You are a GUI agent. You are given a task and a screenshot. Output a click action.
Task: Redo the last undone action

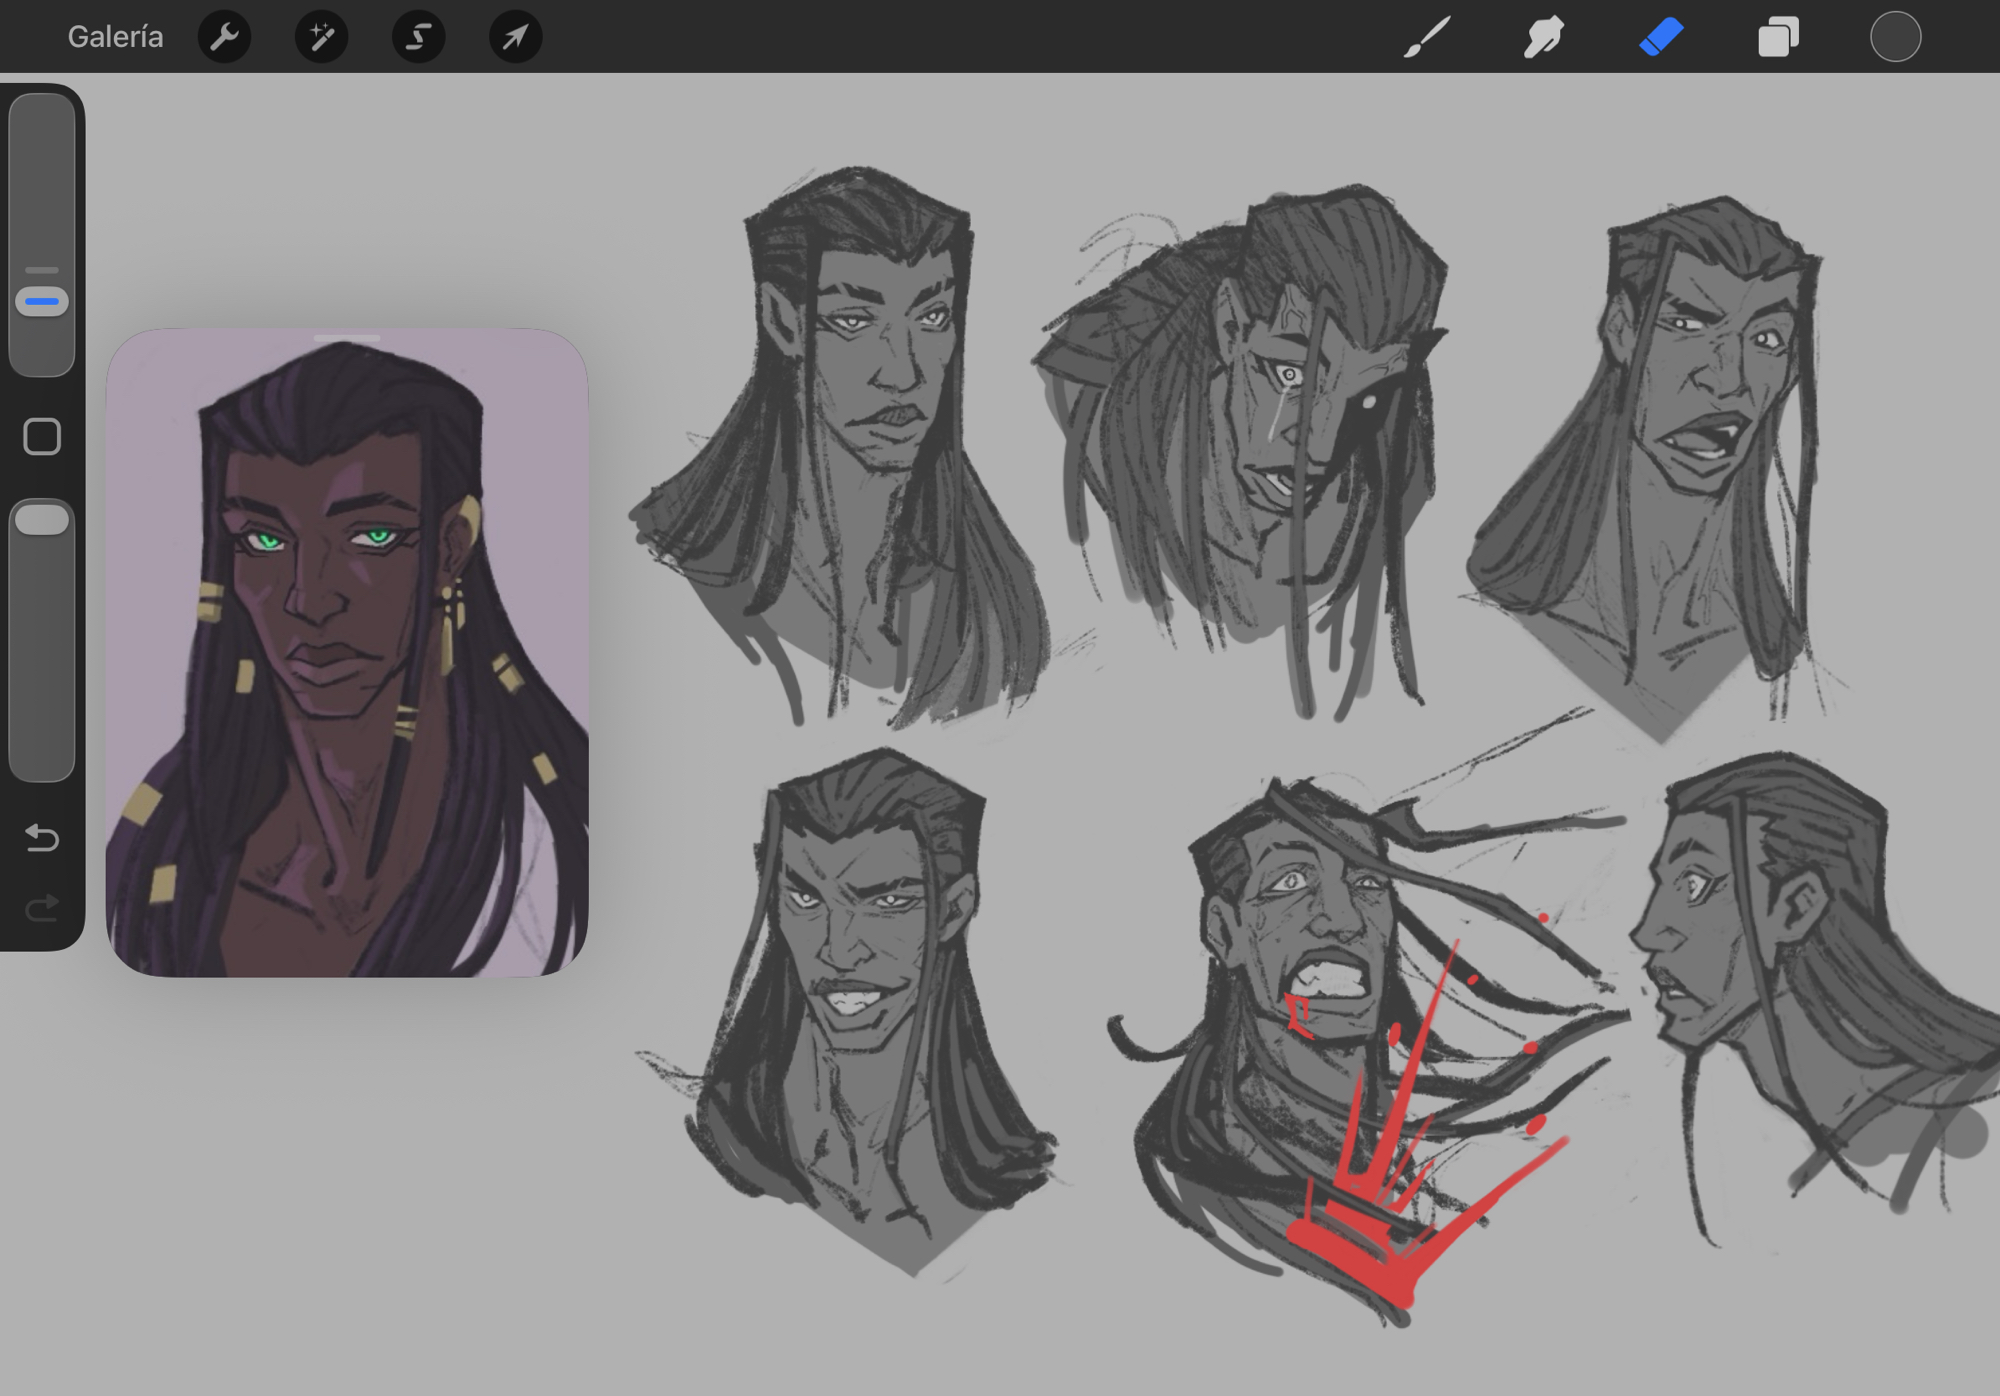42,908
